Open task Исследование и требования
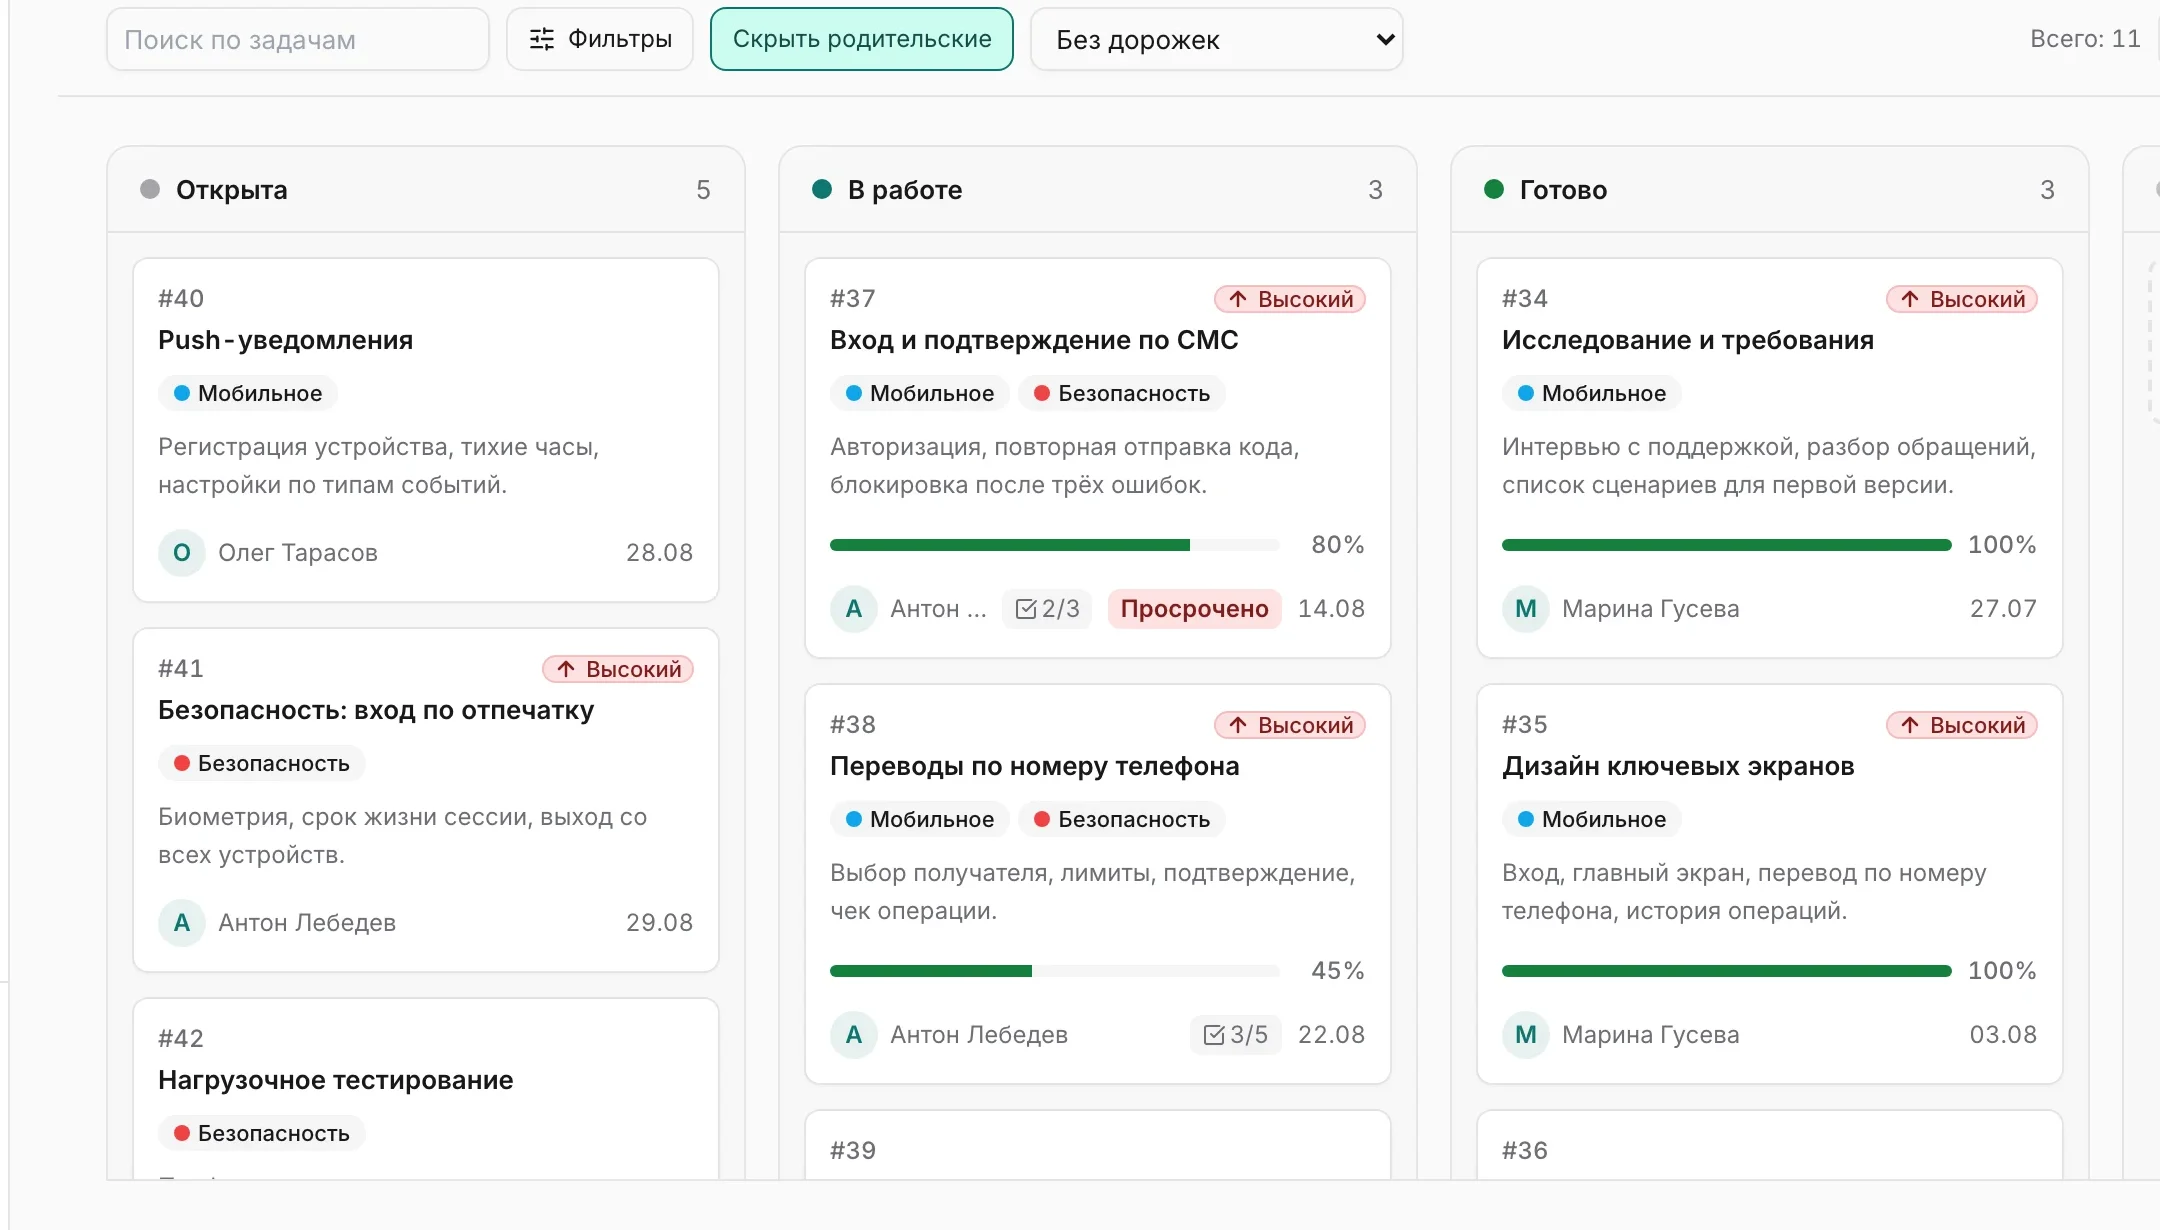The width and height of the screenshot is (2160, 1230). (1687, 340)
